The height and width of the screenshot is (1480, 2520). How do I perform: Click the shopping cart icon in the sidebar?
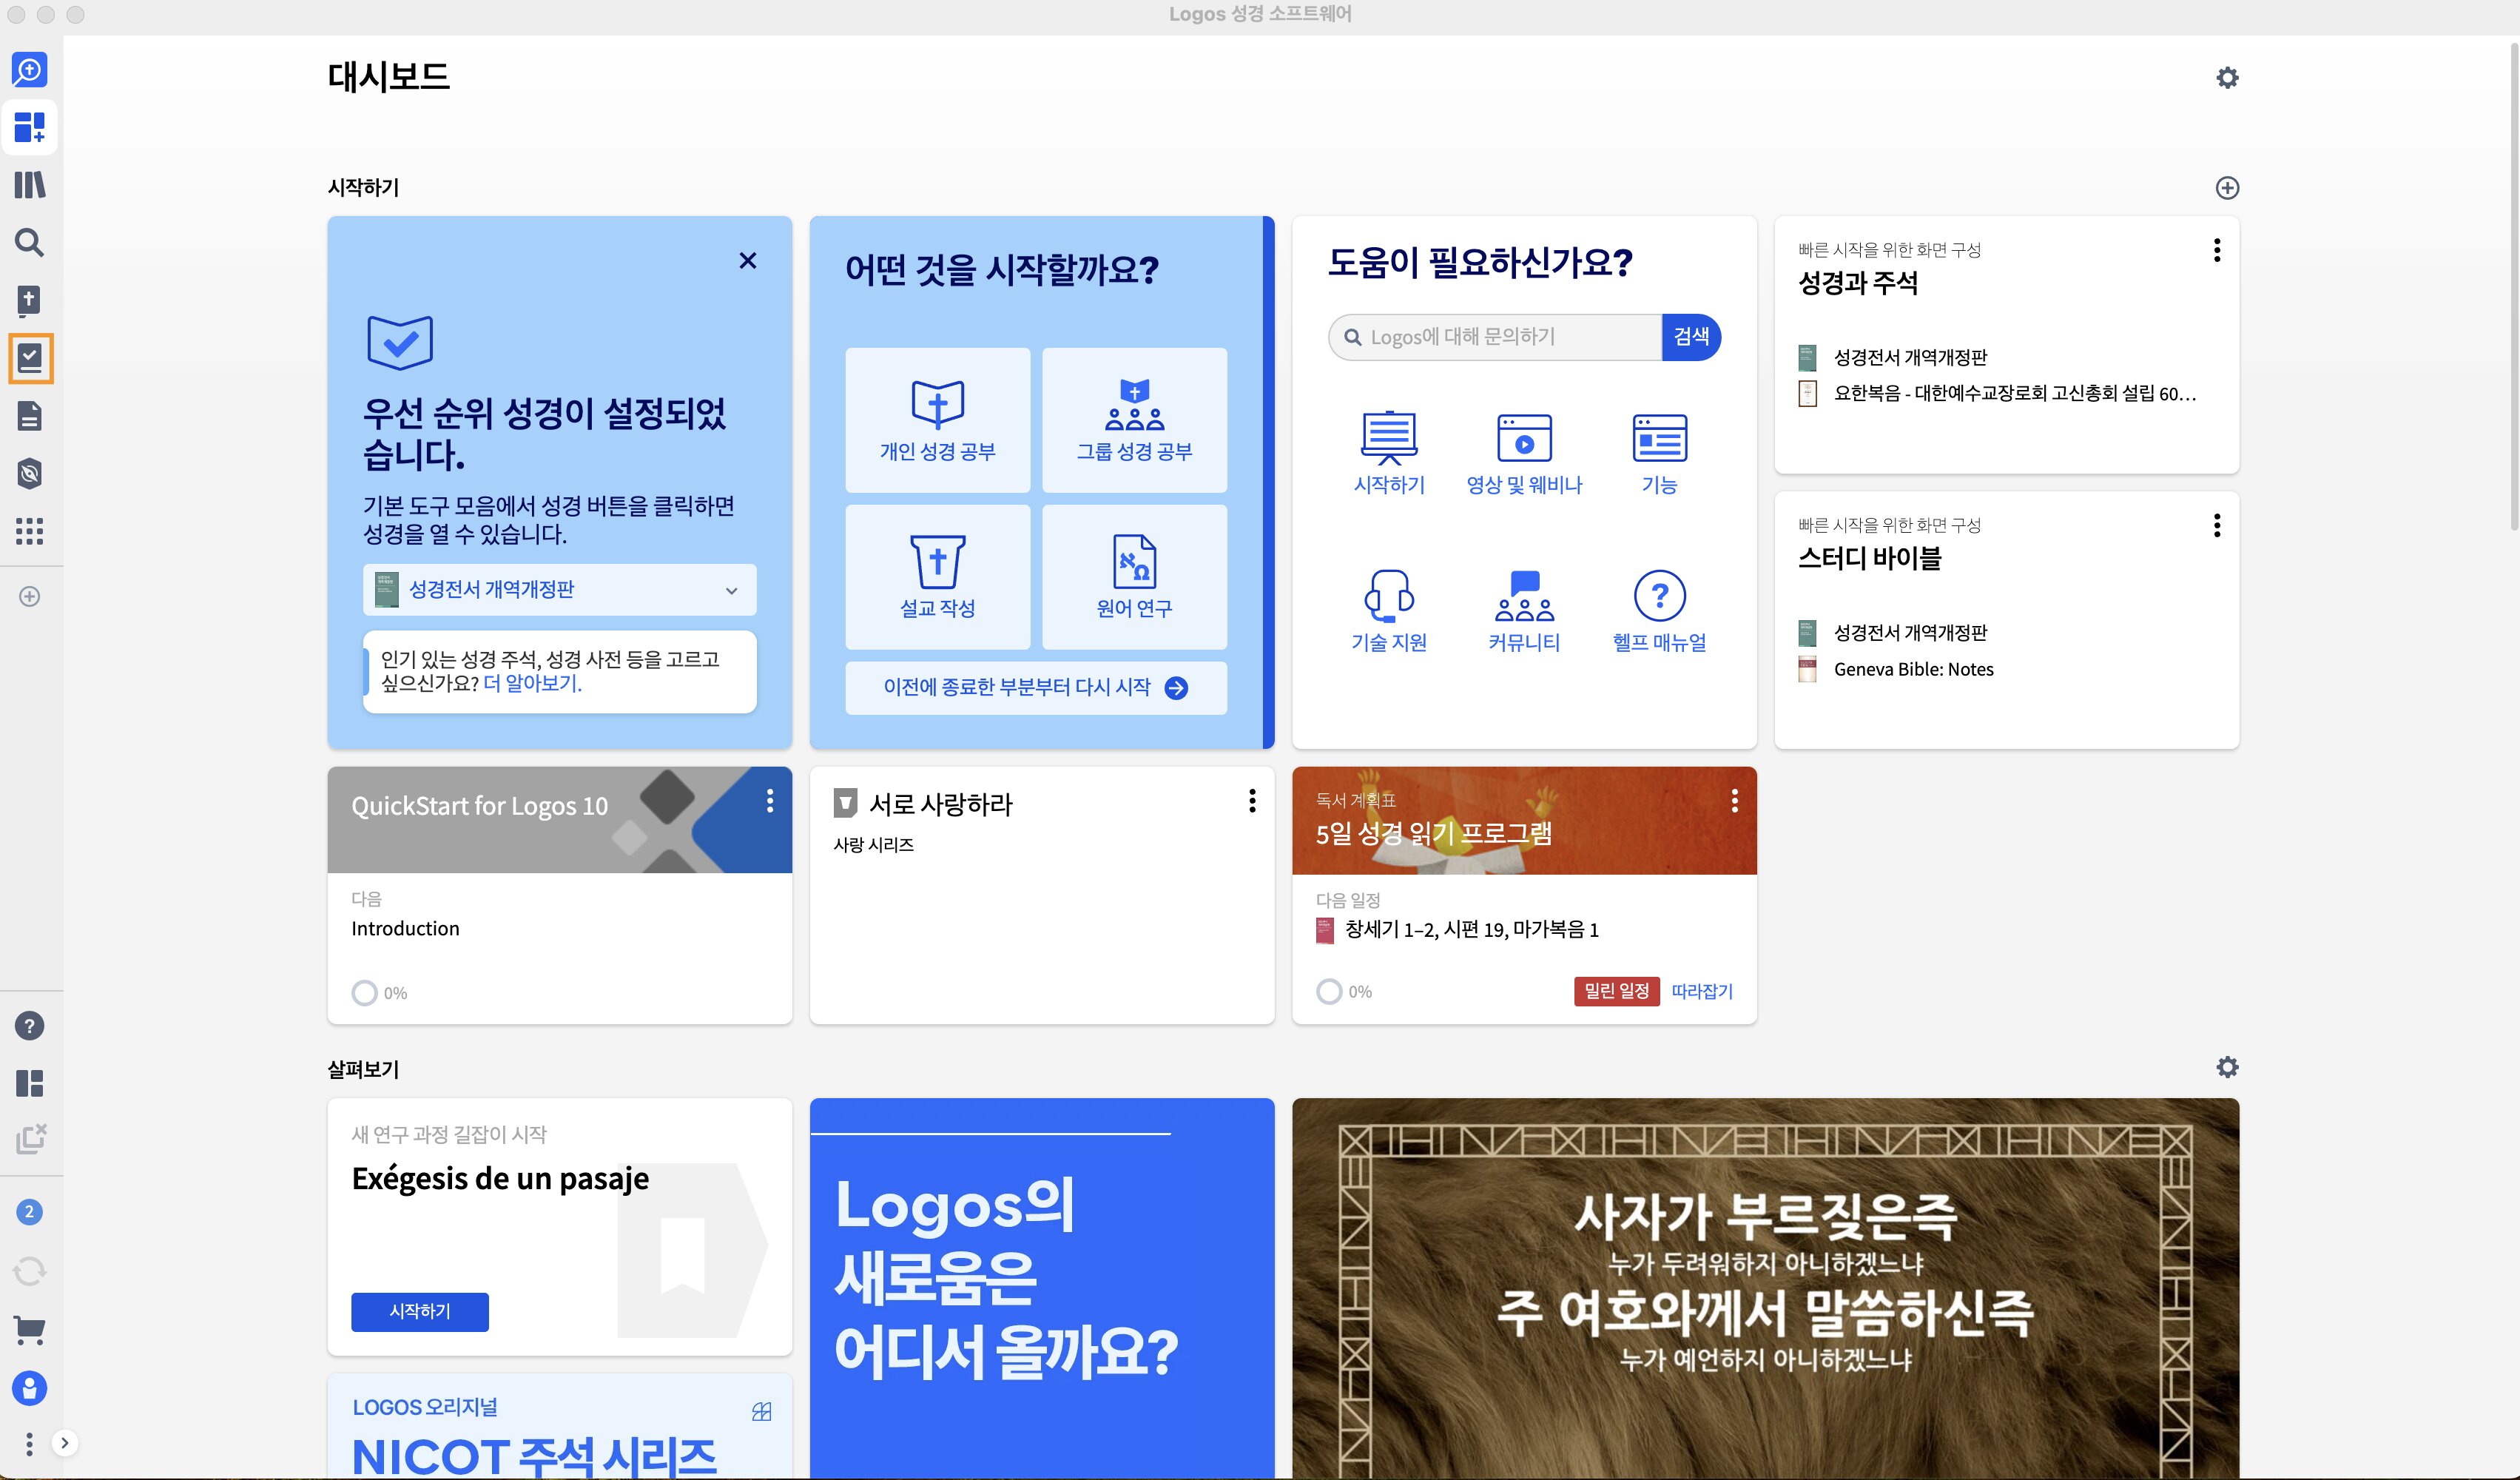[29, 1331]
